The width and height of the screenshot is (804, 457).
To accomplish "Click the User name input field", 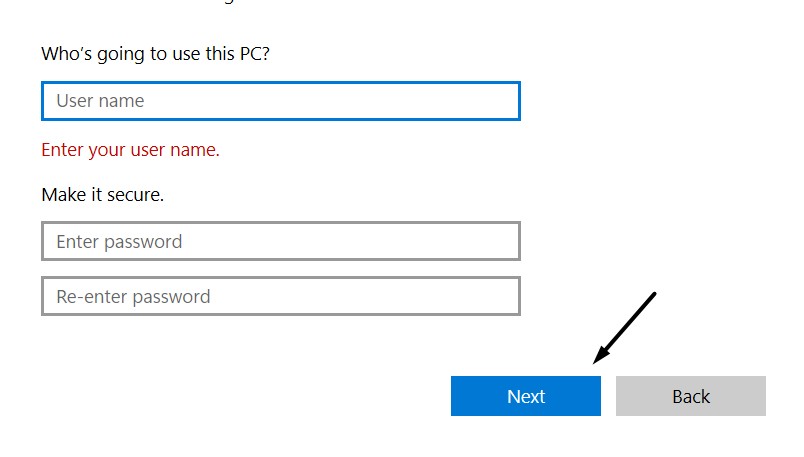I will [x=280, y=101].
